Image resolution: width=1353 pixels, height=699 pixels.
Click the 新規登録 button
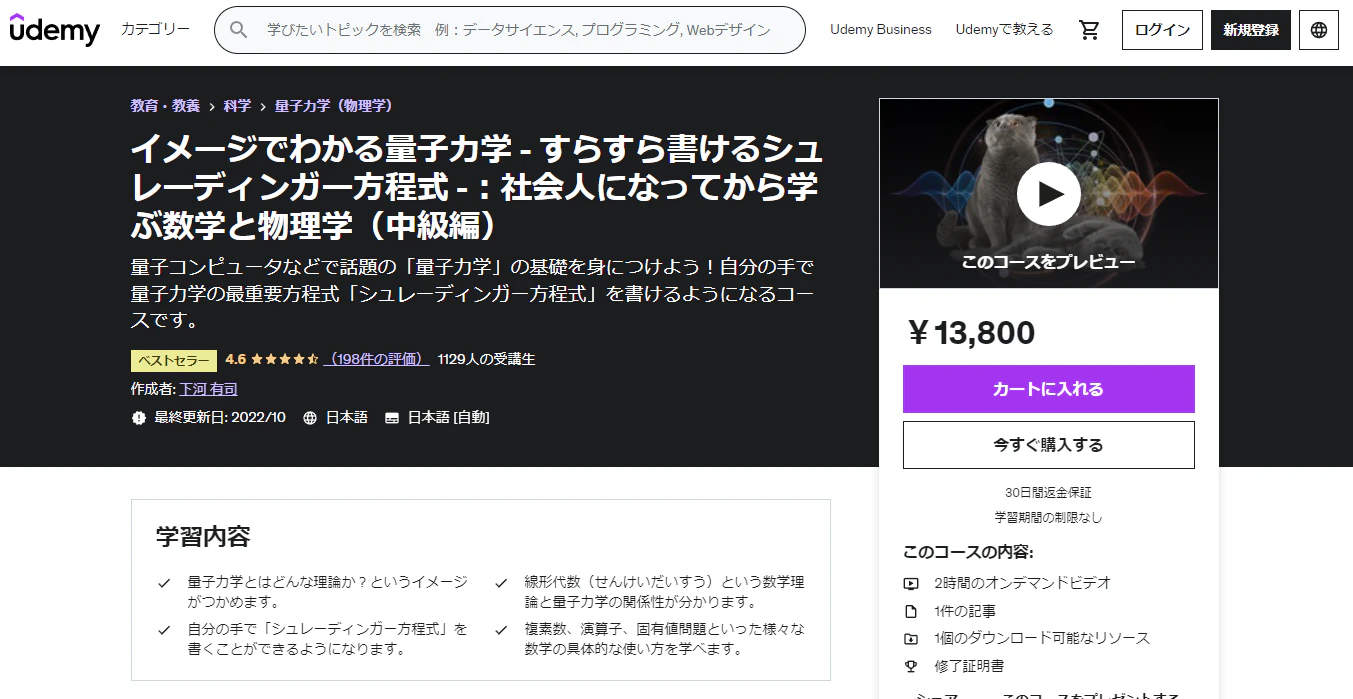tap(1251, 30)
